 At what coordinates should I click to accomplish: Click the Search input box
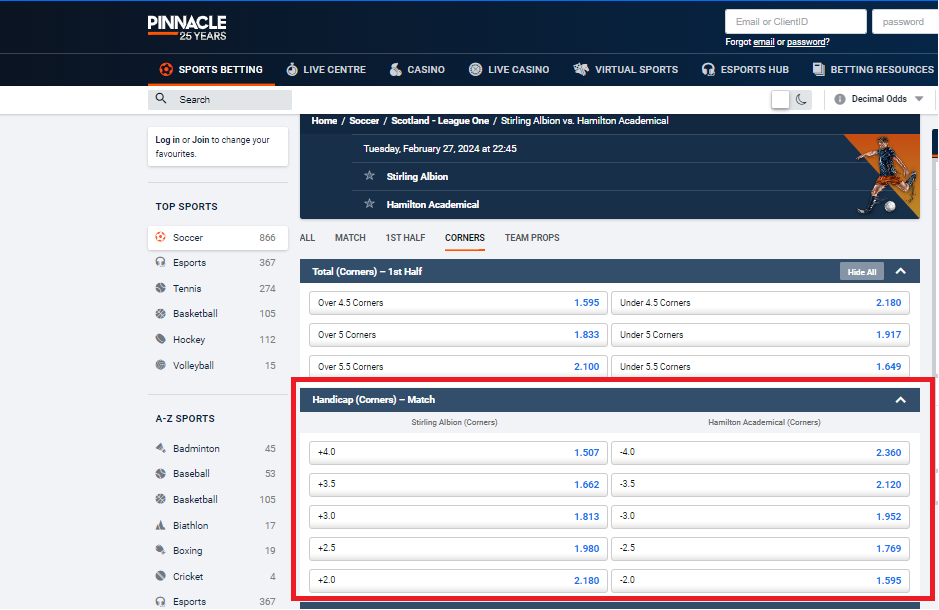220,99
